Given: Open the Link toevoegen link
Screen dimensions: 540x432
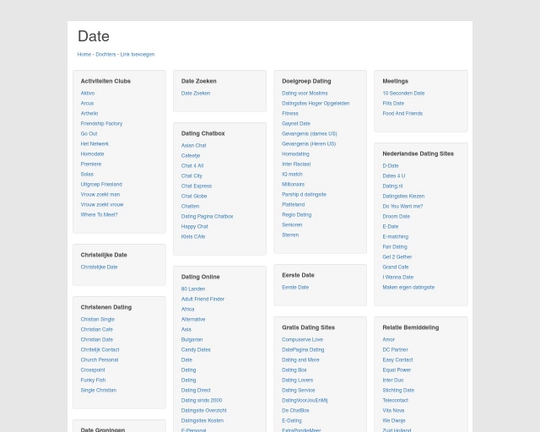Looking at the screenshot, I should (x=137, y=54).
